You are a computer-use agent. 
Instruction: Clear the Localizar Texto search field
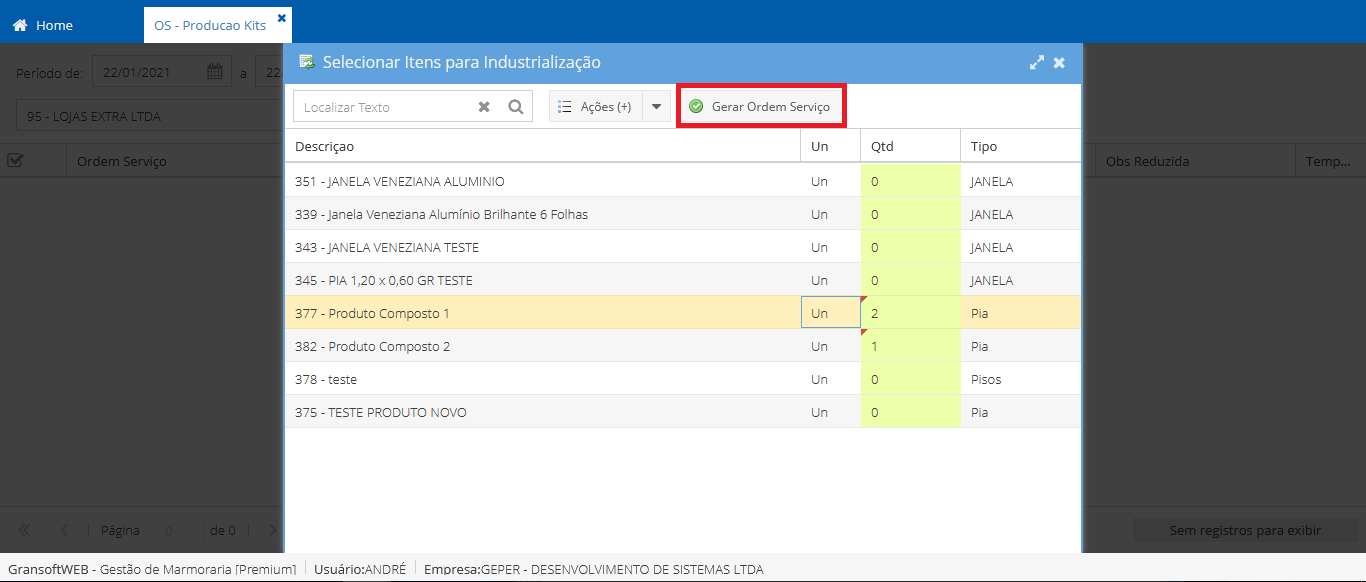pos(484,107)
